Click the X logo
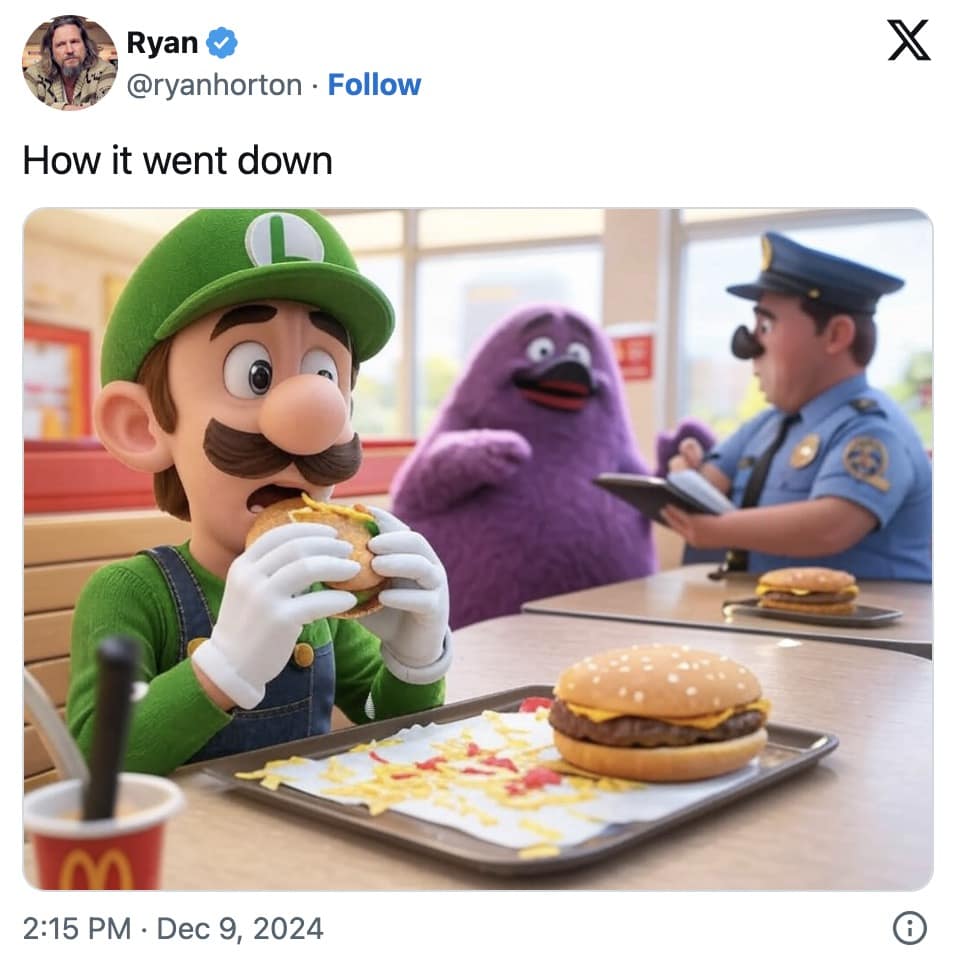The height and width of the screenshot is (968, 958). 908,41
